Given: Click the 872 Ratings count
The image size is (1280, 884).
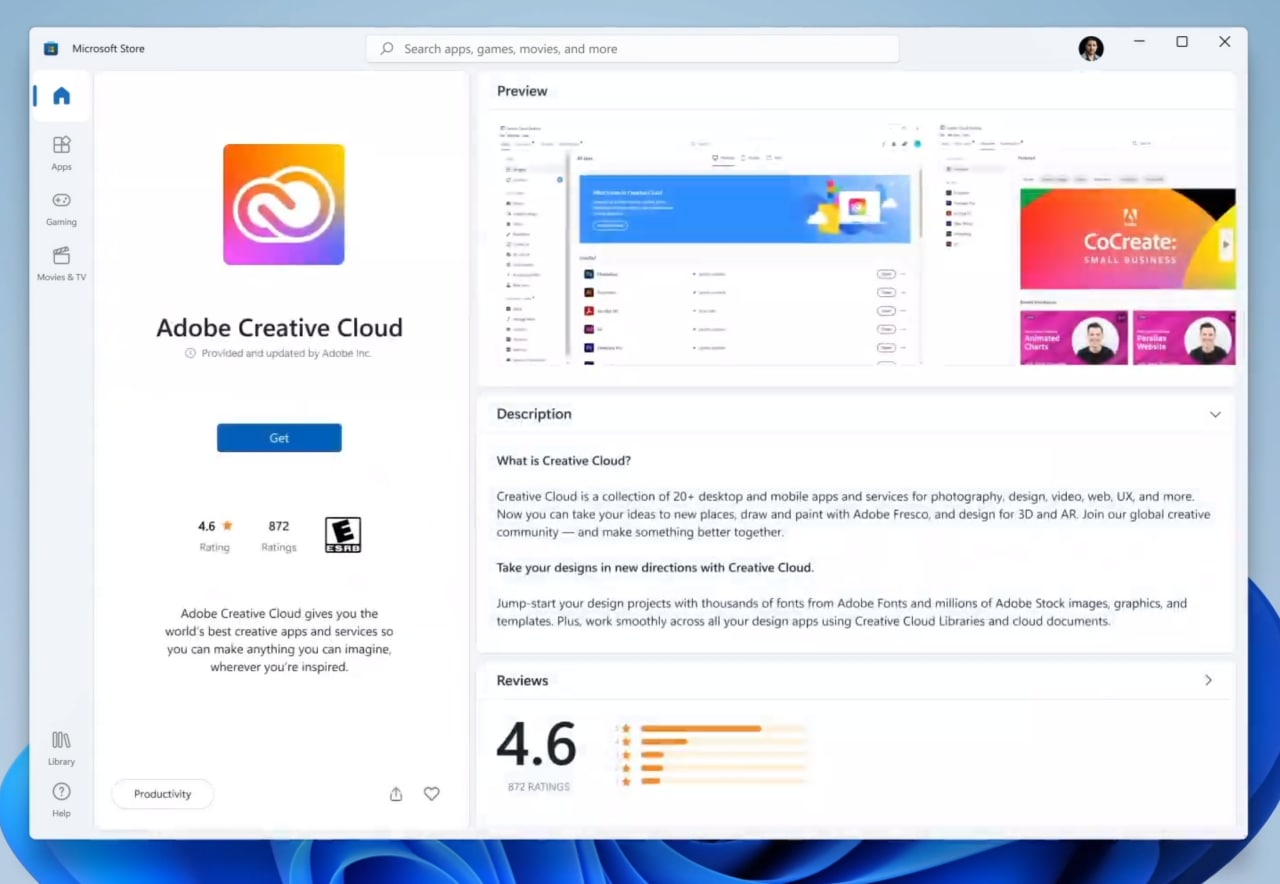Looking at the screenshot, I should pyautogui.click(x=279, y=535).
